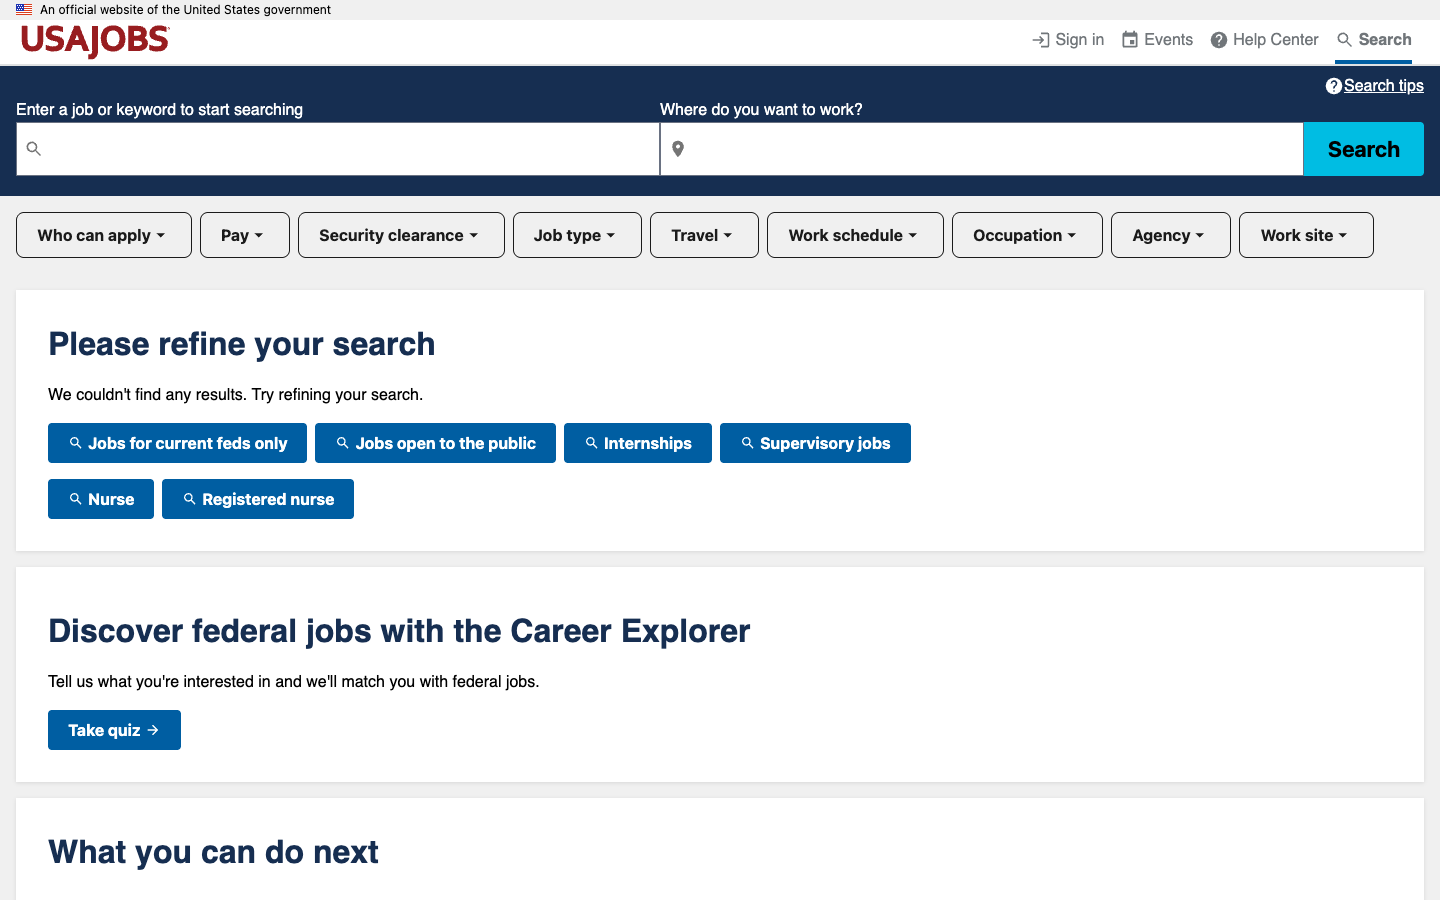Click the magnifier icon beside Search nav

[x=1345, y=40]
